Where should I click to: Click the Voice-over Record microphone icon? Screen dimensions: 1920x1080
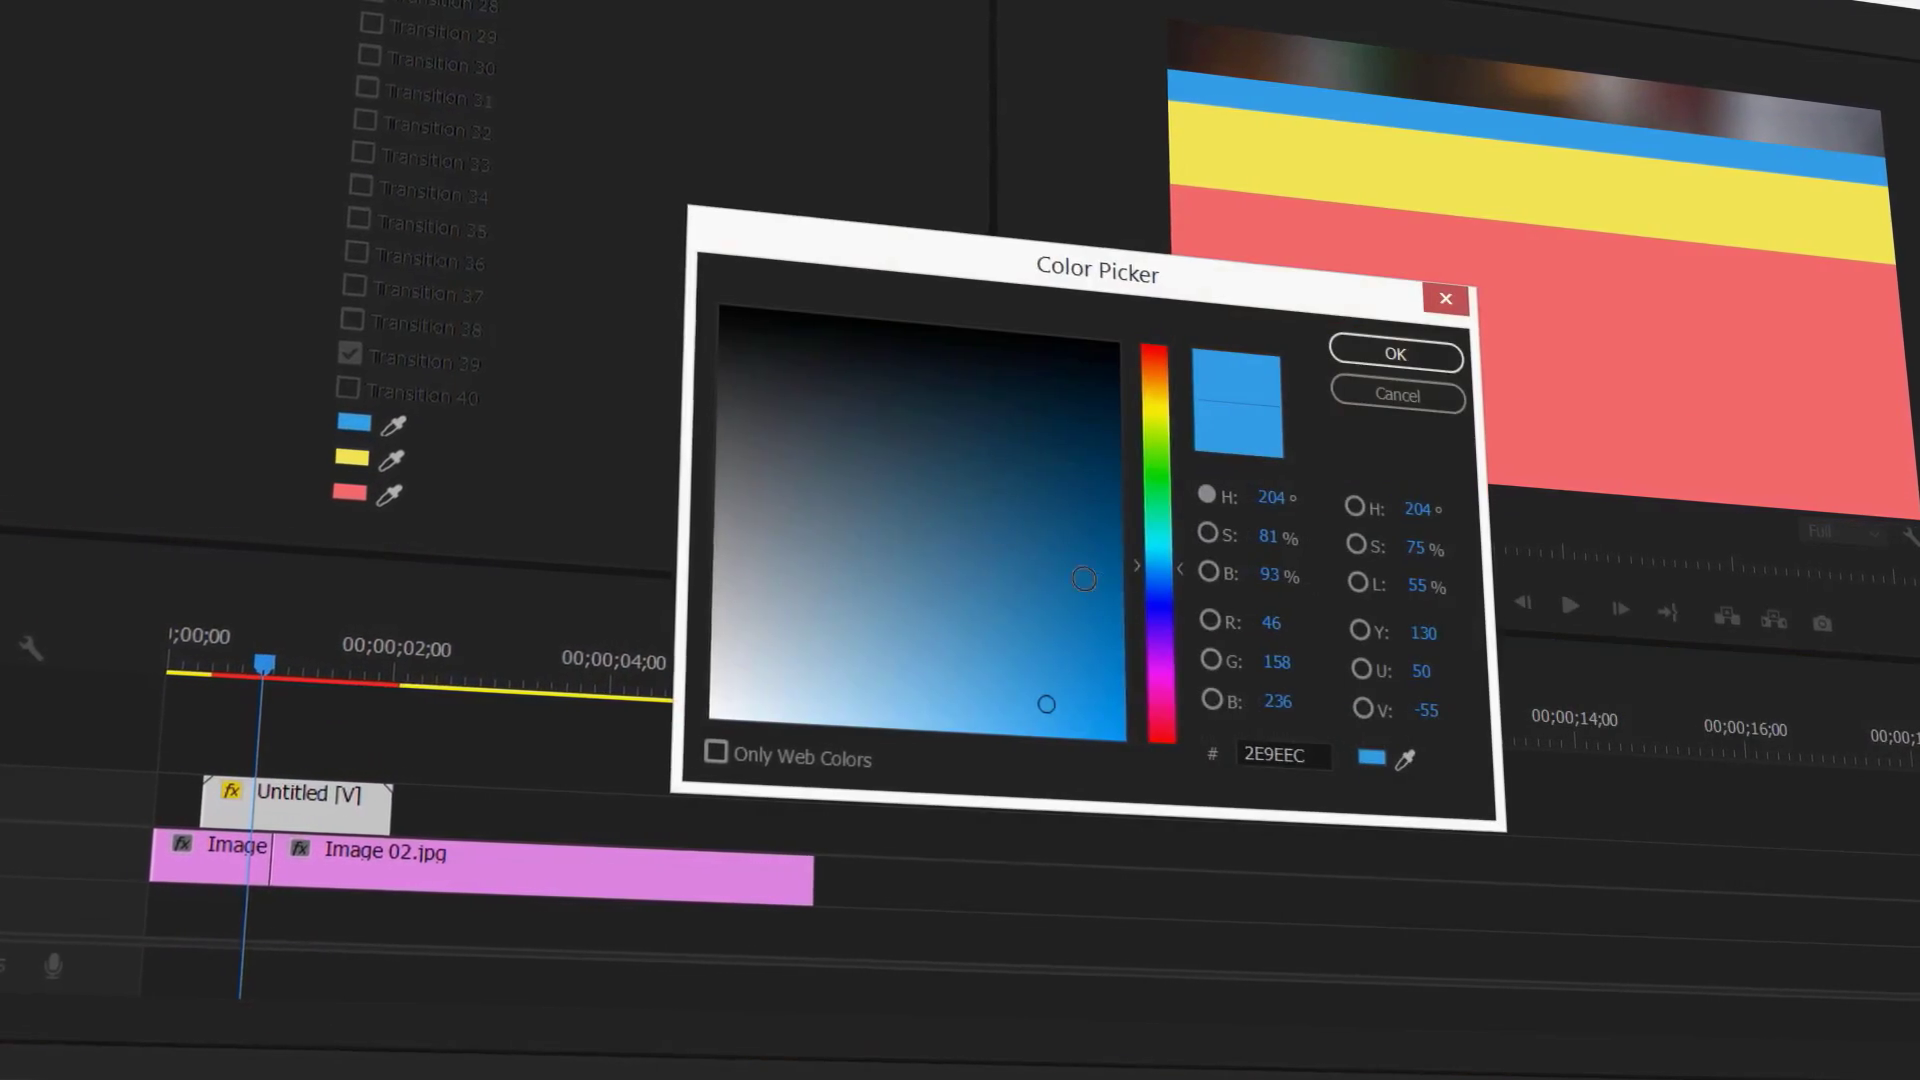(53, 966)
